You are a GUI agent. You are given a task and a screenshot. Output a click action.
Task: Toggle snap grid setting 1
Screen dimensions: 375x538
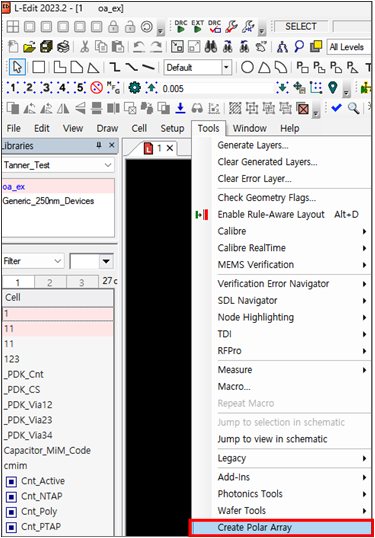pyautogui.click(x=13, y=88)
